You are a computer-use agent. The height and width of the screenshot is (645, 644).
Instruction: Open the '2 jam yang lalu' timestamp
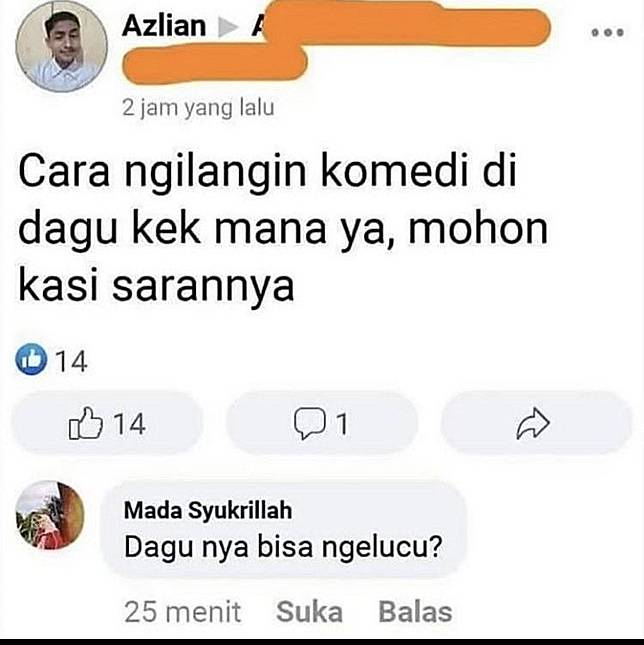[198, 108]
